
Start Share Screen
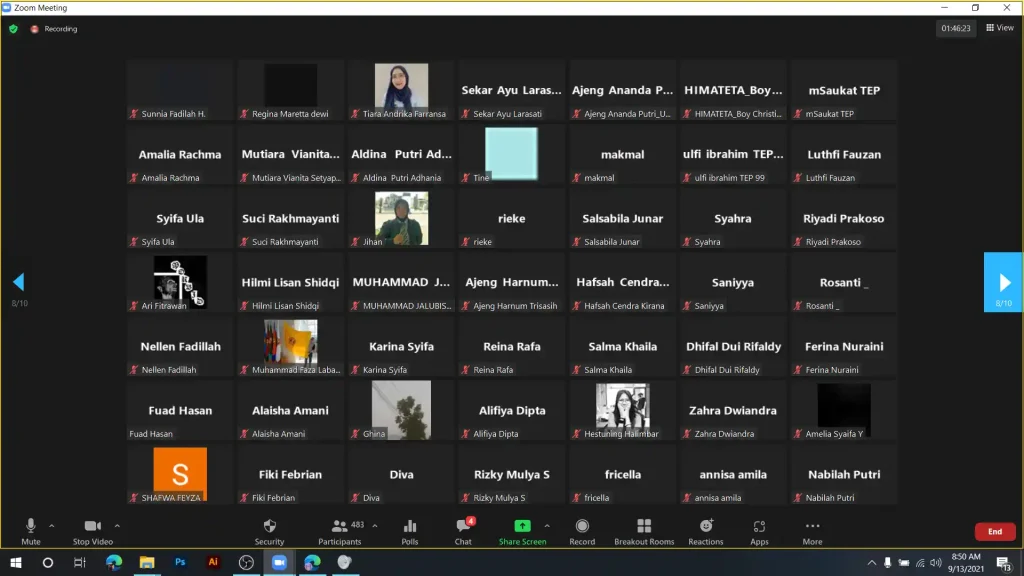522,532
